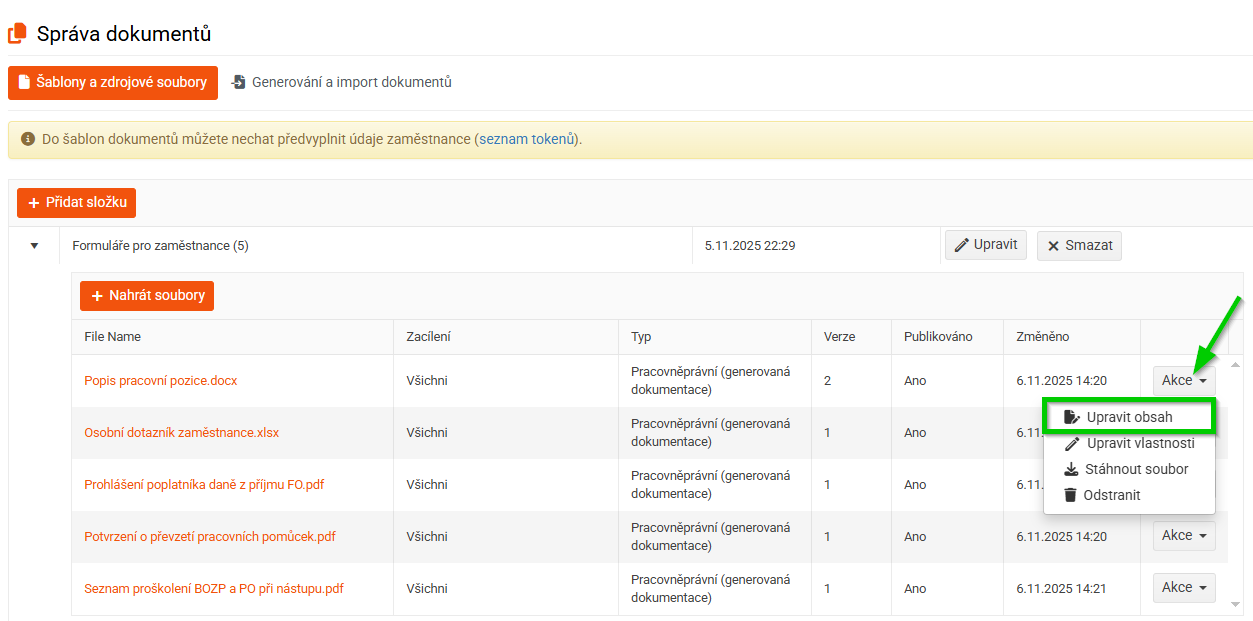Click the pencil icon beside Upravit vlastnosti

tap(1072, 443)
